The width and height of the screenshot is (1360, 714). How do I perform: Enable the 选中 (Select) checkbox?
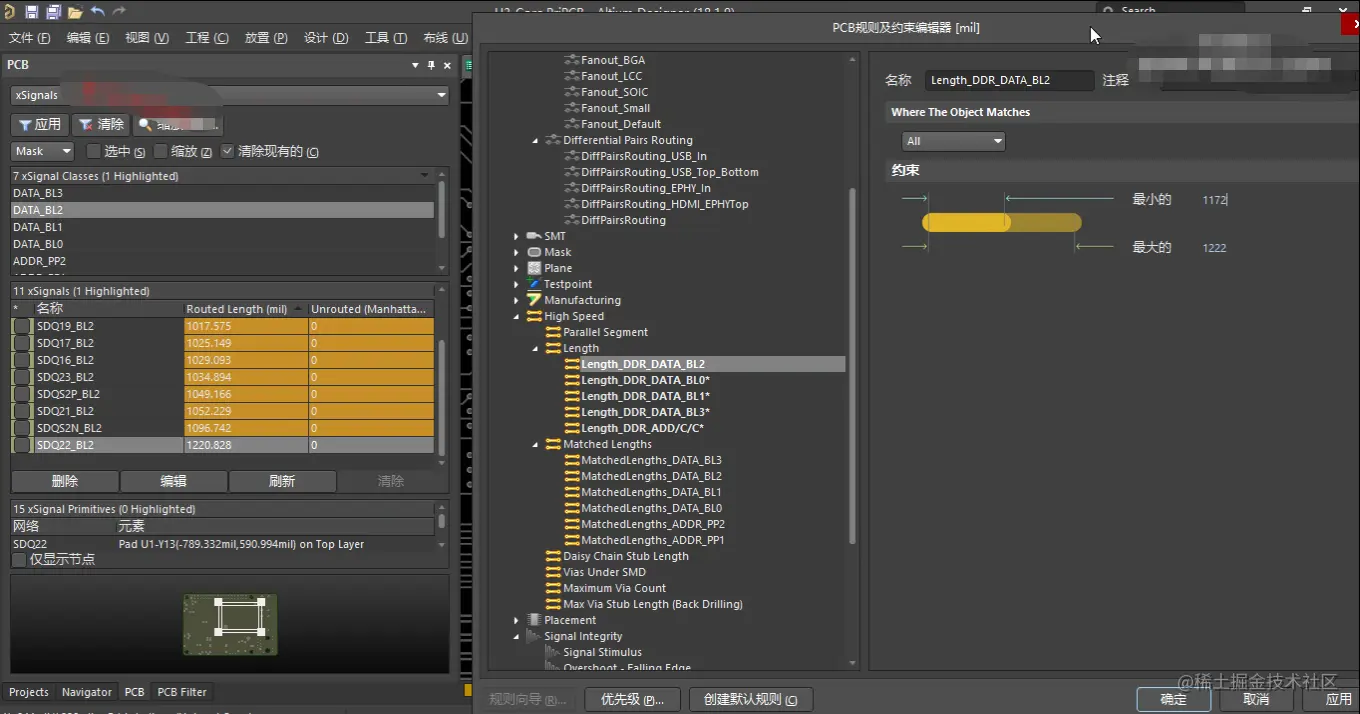pos(93,151)
